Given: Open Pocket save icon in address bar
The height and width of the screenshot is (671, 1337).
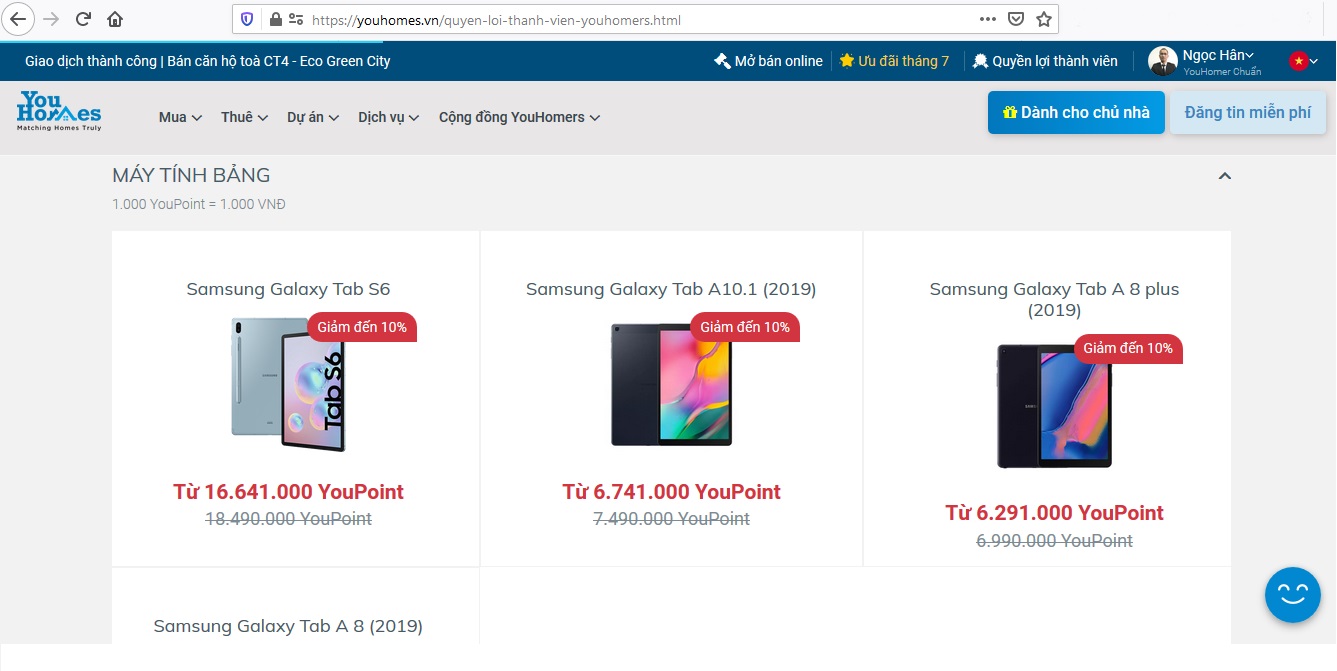Looking at the screenshot, I should [1017, 19].
